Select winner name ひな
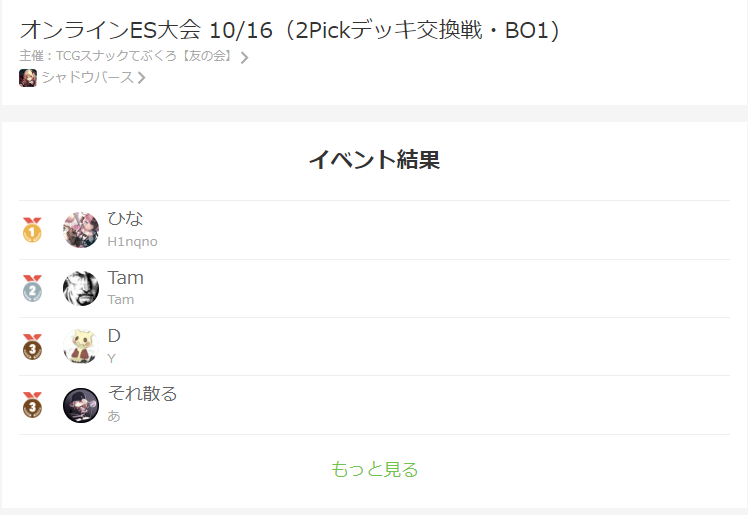This screenshot has height=515, width=748. click(x=125, y=218)
